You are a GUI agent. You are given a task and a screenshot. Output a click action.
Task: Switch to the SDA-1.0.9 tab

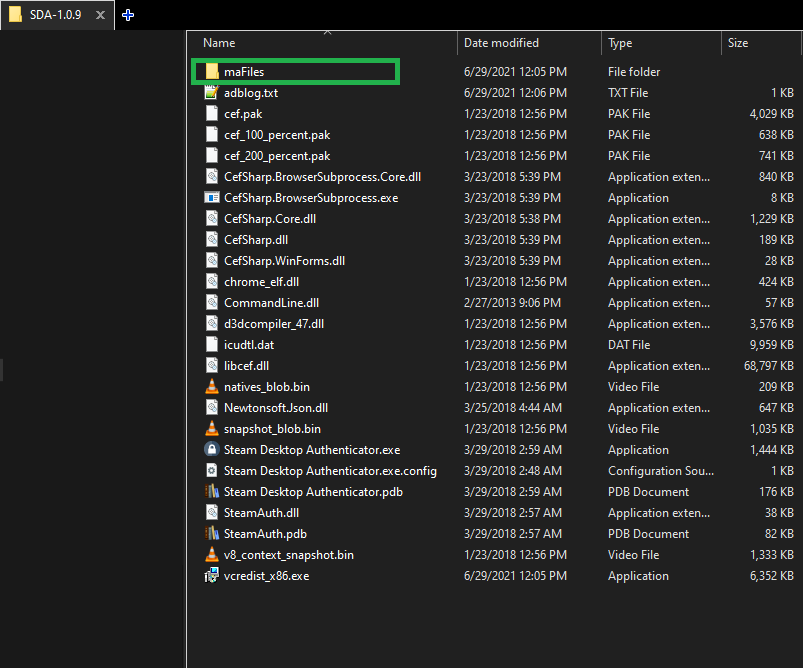click(55, 15)
